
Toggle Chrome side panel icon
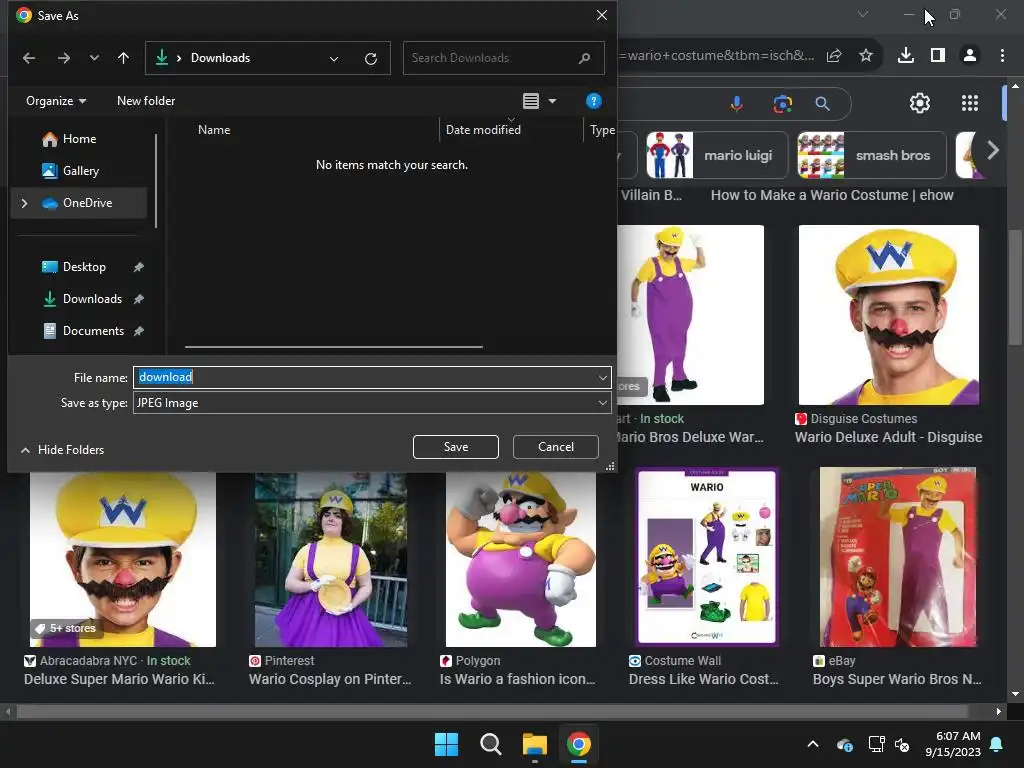(938, 56)
